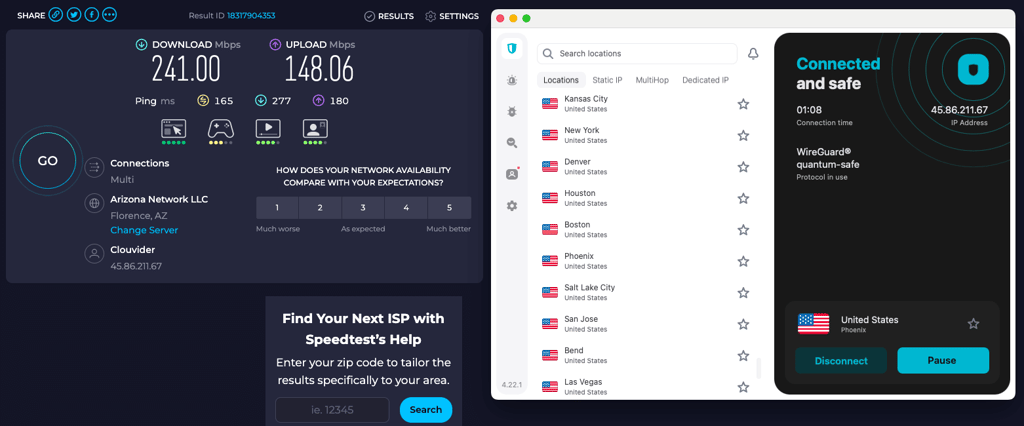The width and height of the screenshot is (1024, 426).
Task: Click Change Server link
Action: 144,230
